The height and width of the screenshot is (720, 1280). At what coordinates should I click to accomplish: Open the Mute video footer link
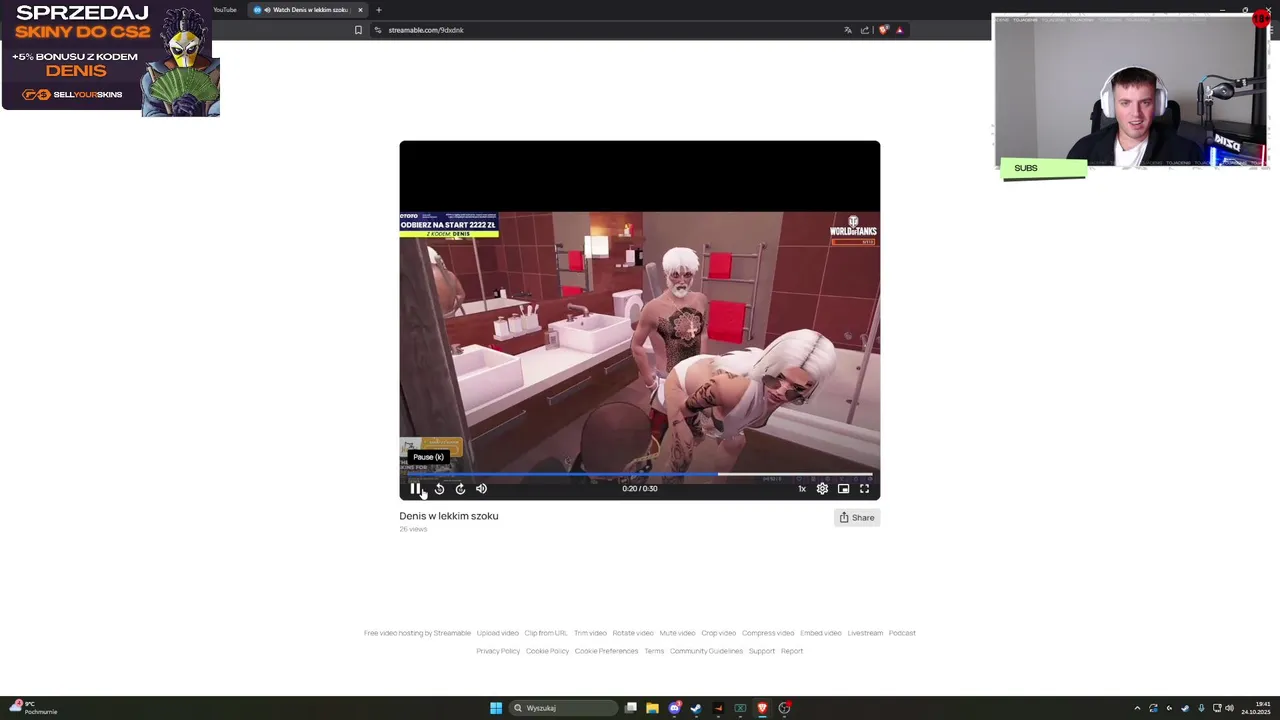click(677, 633)
